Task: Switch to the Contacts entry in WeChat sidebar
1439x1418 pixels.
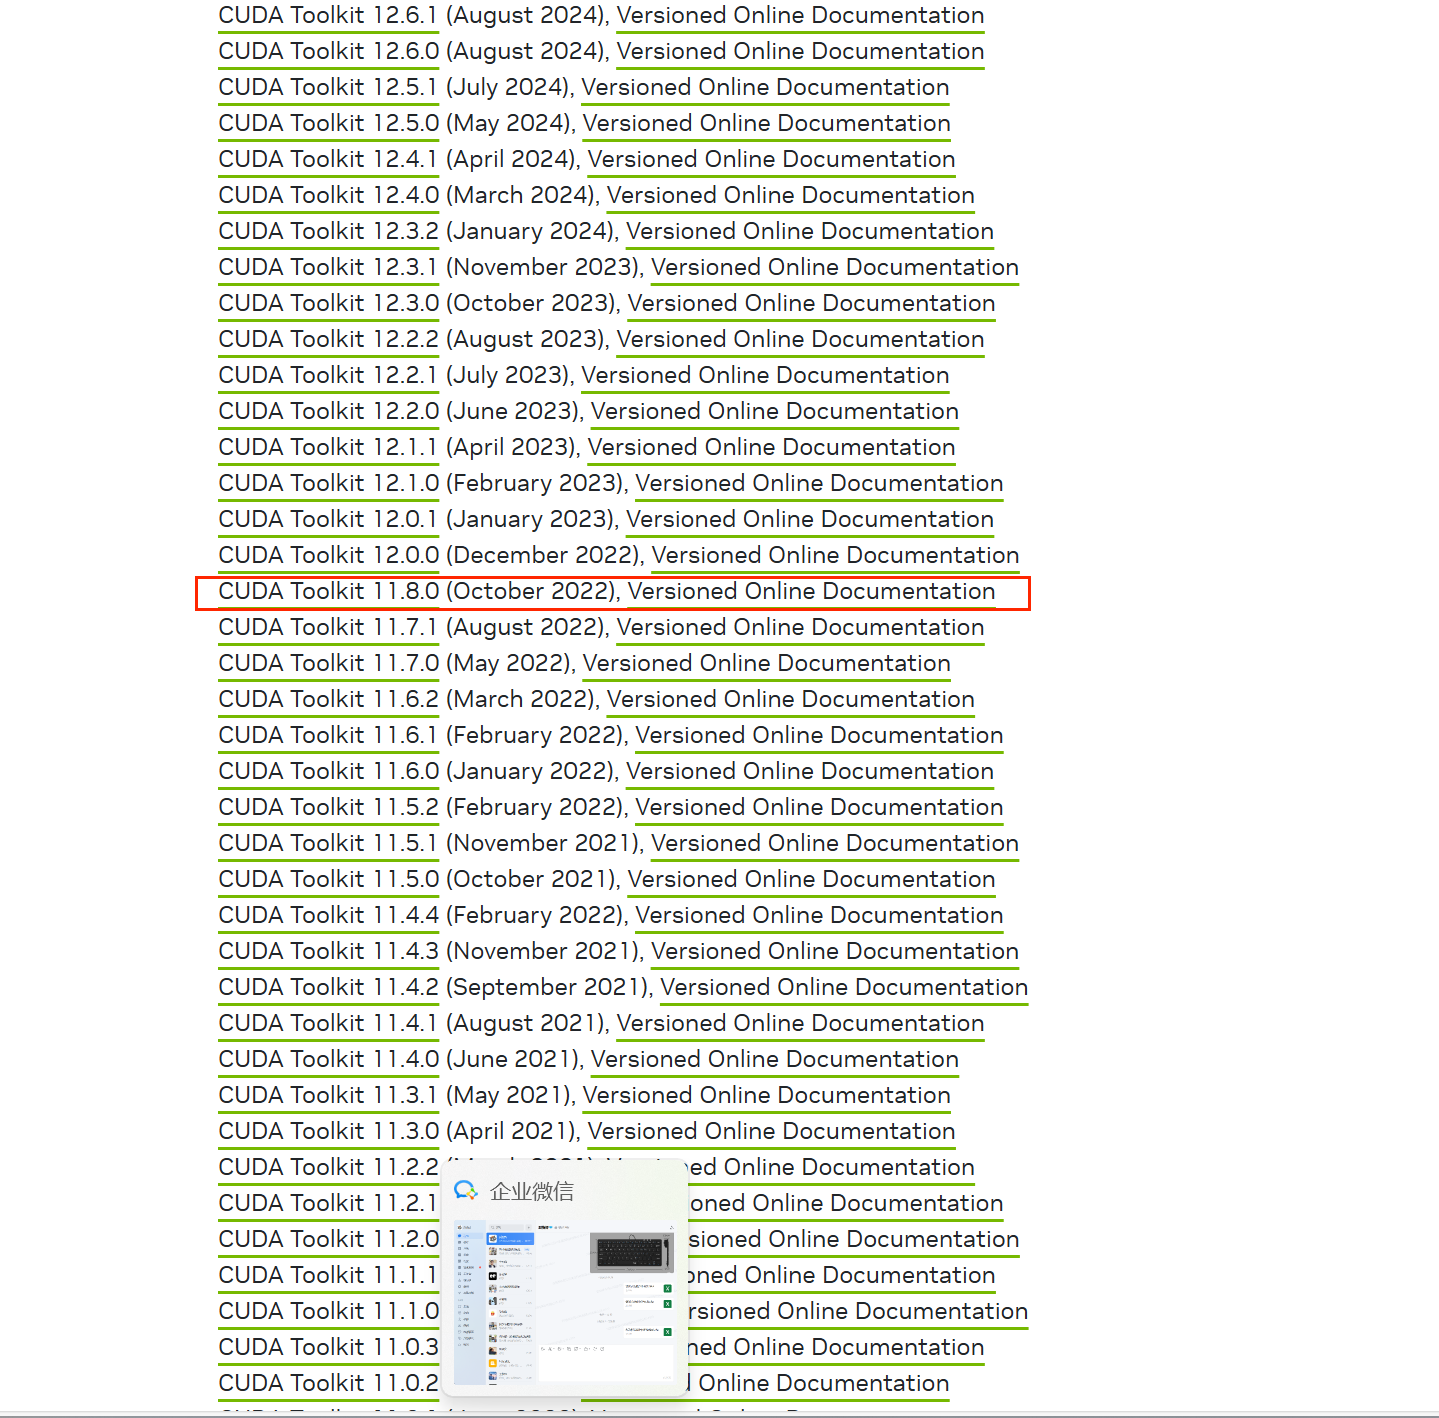Action: (x=460, y=1242)
